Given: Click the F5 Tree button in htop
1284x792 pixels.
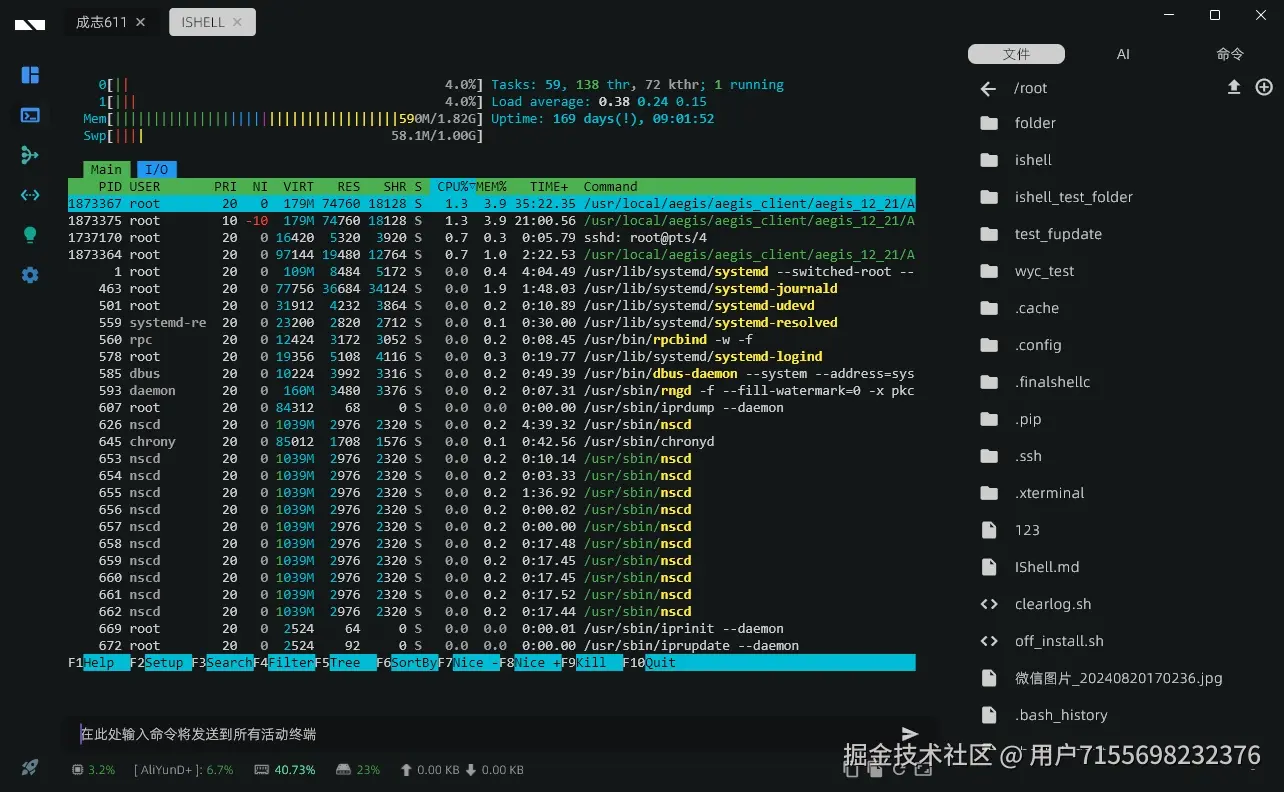Looking at the screenshot, I should [x=346, y=663].
